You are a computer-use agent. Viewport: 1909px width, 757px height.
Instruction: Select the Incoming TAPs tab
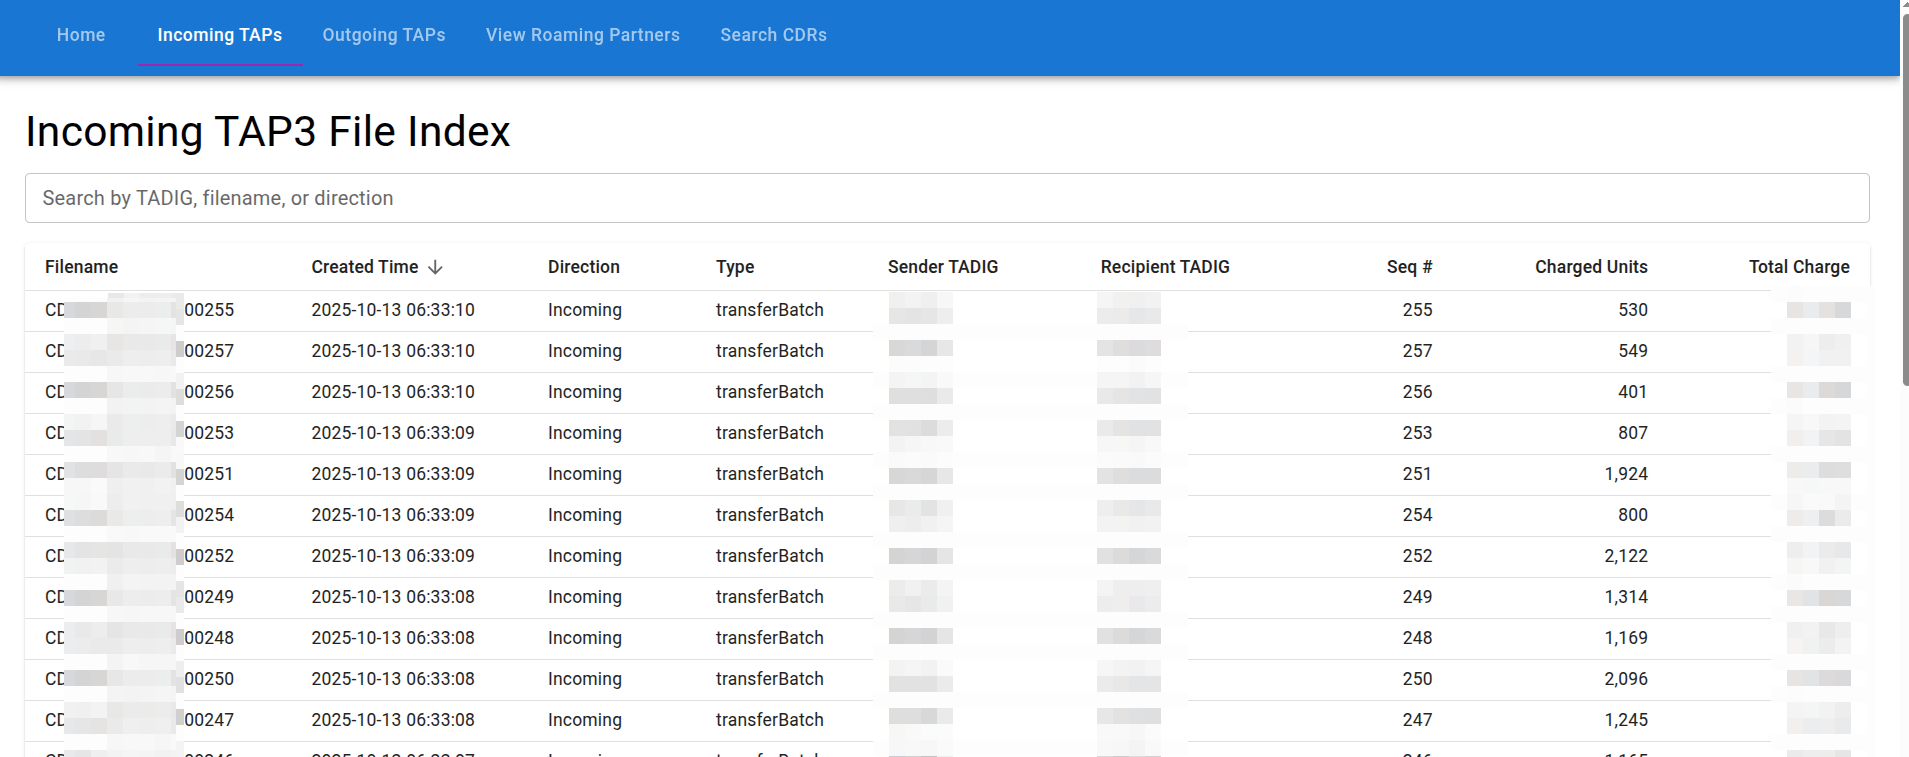point(220,35)
